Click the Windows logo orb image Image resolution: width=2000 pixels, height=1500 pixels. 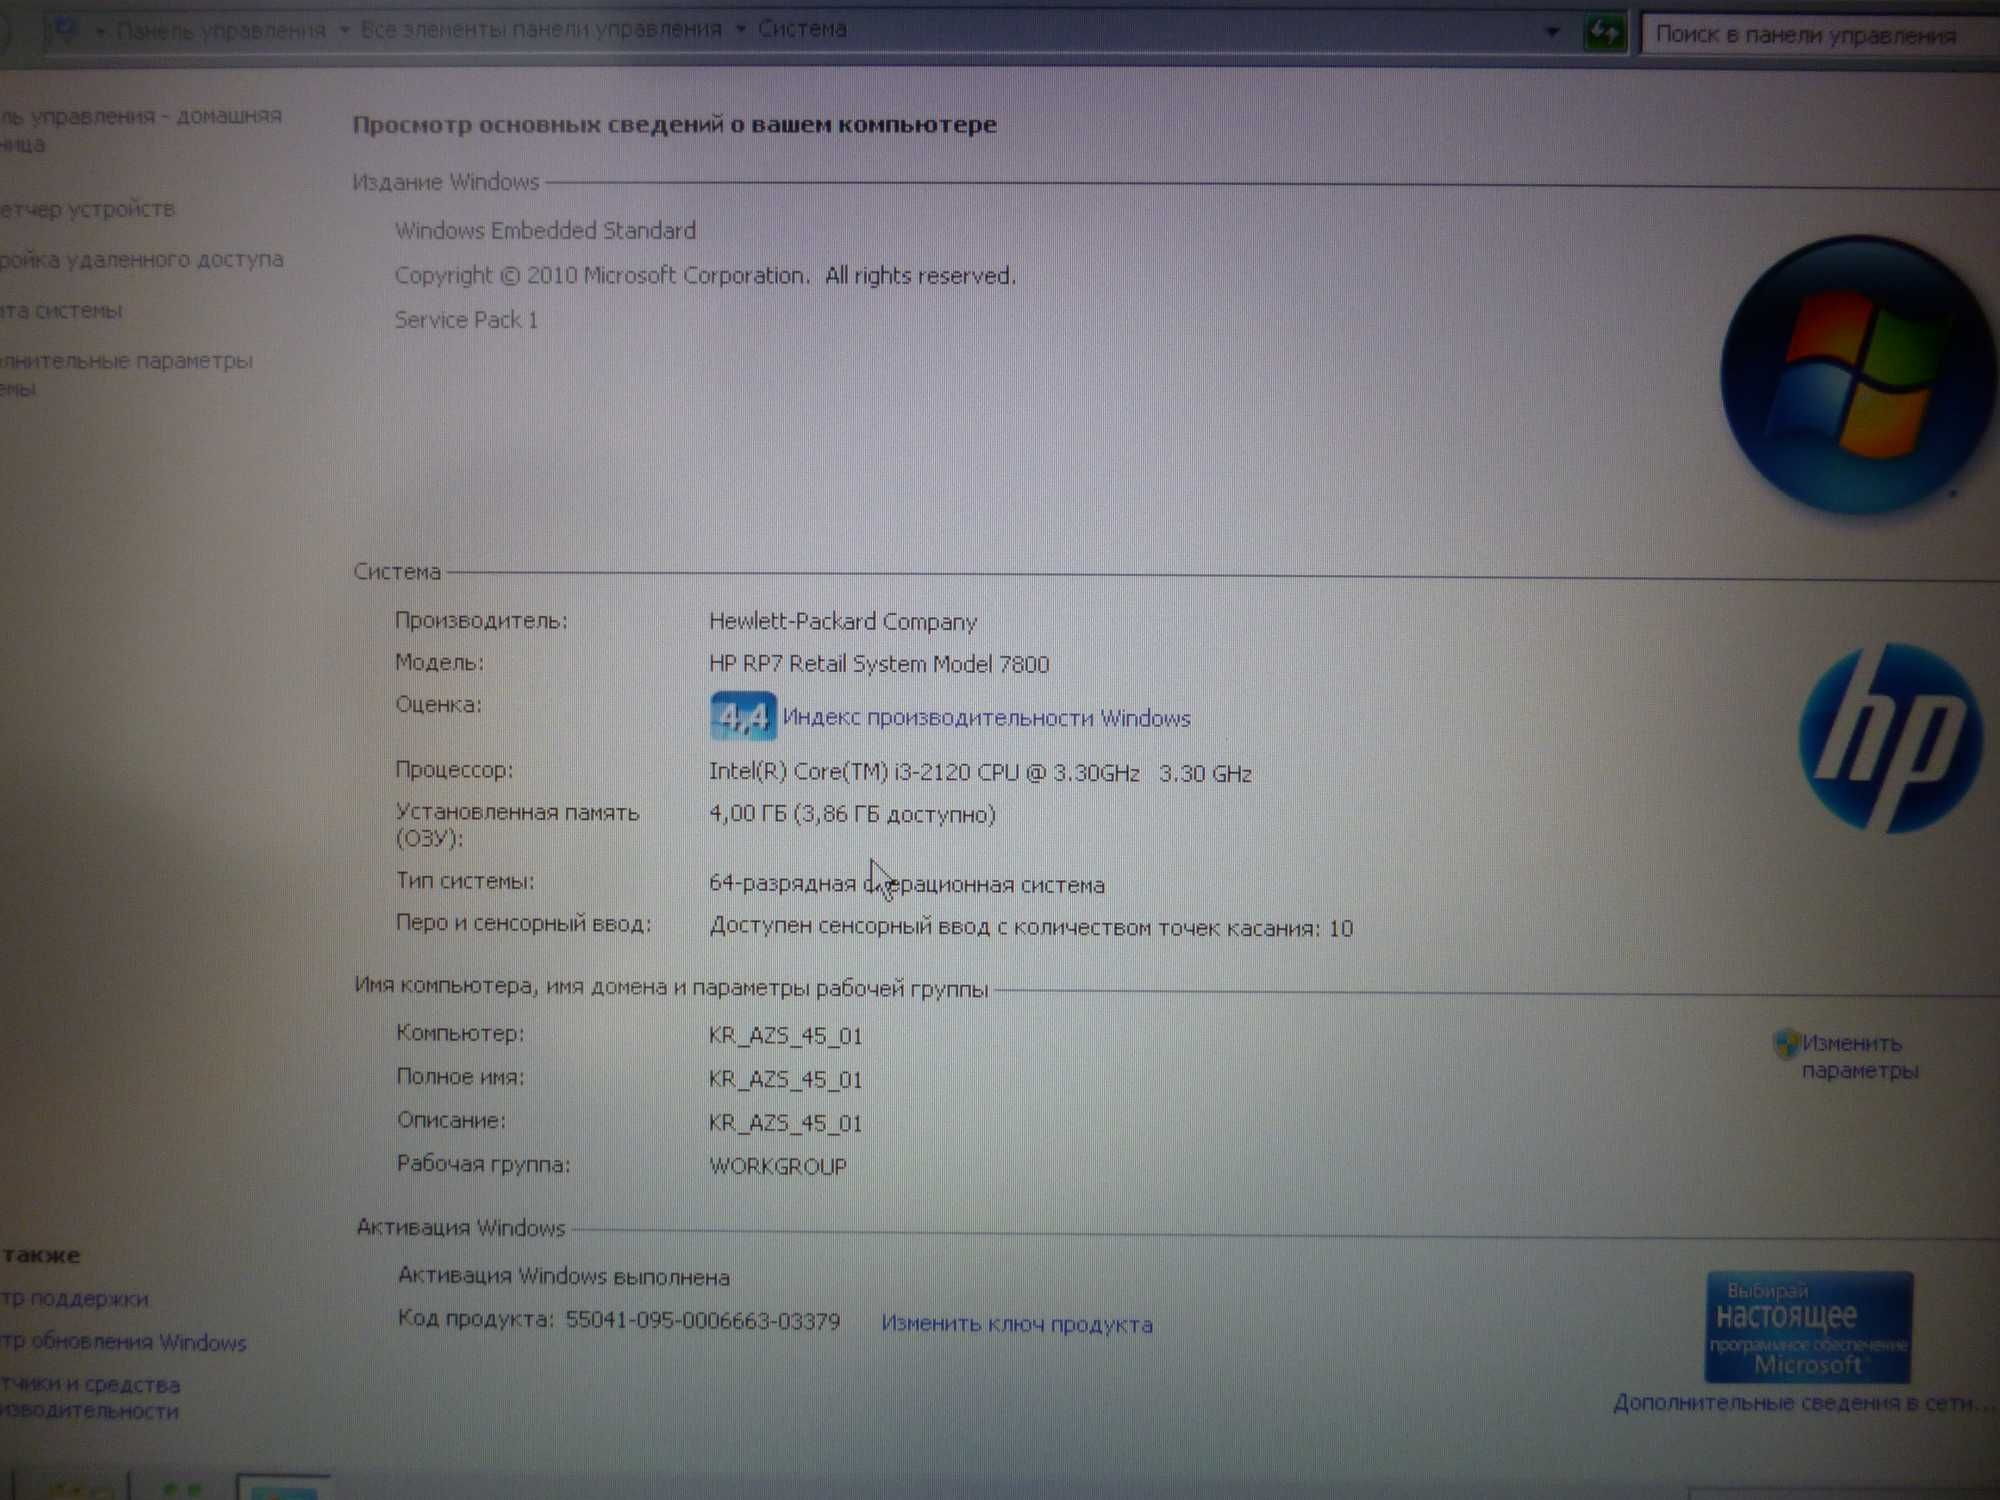tap(1858, 375)
